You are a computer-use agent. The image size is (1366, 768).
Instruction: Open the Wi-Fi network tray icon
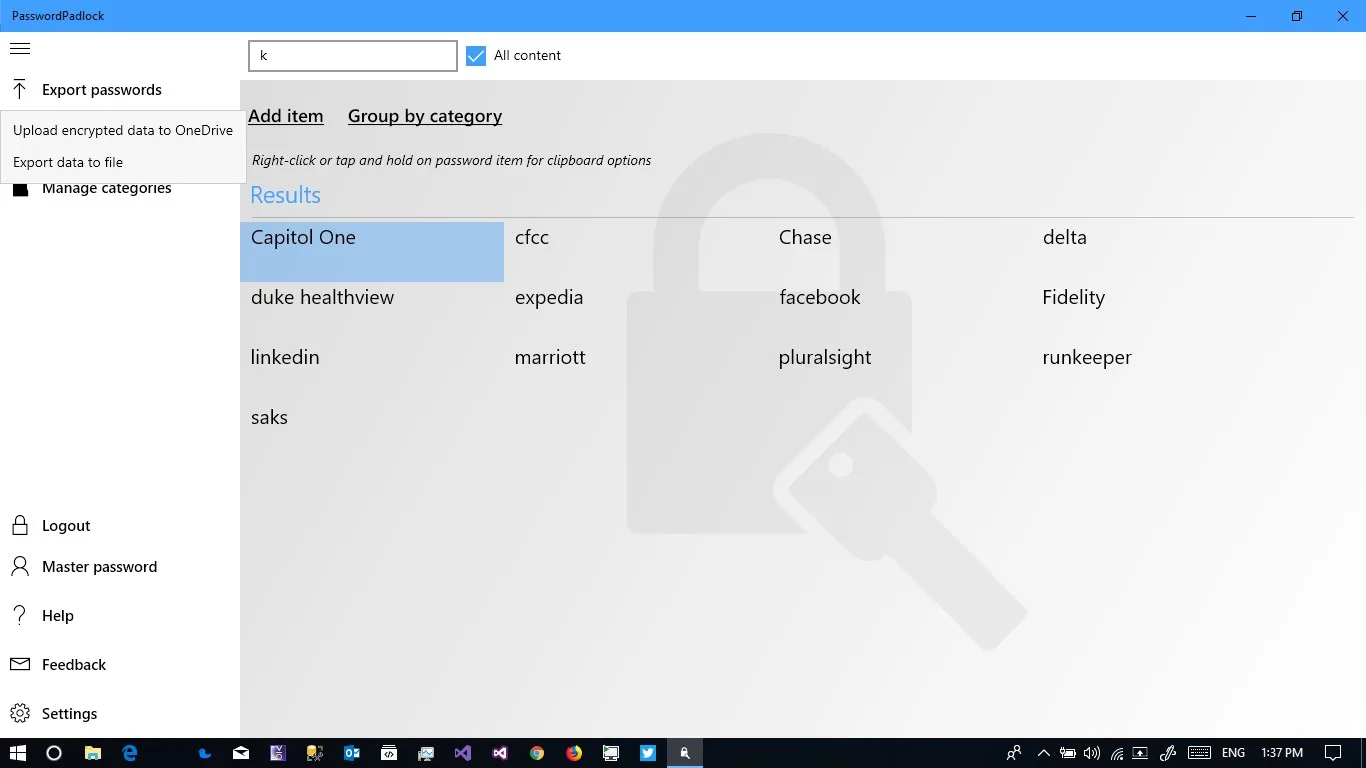pos(1116,753)
